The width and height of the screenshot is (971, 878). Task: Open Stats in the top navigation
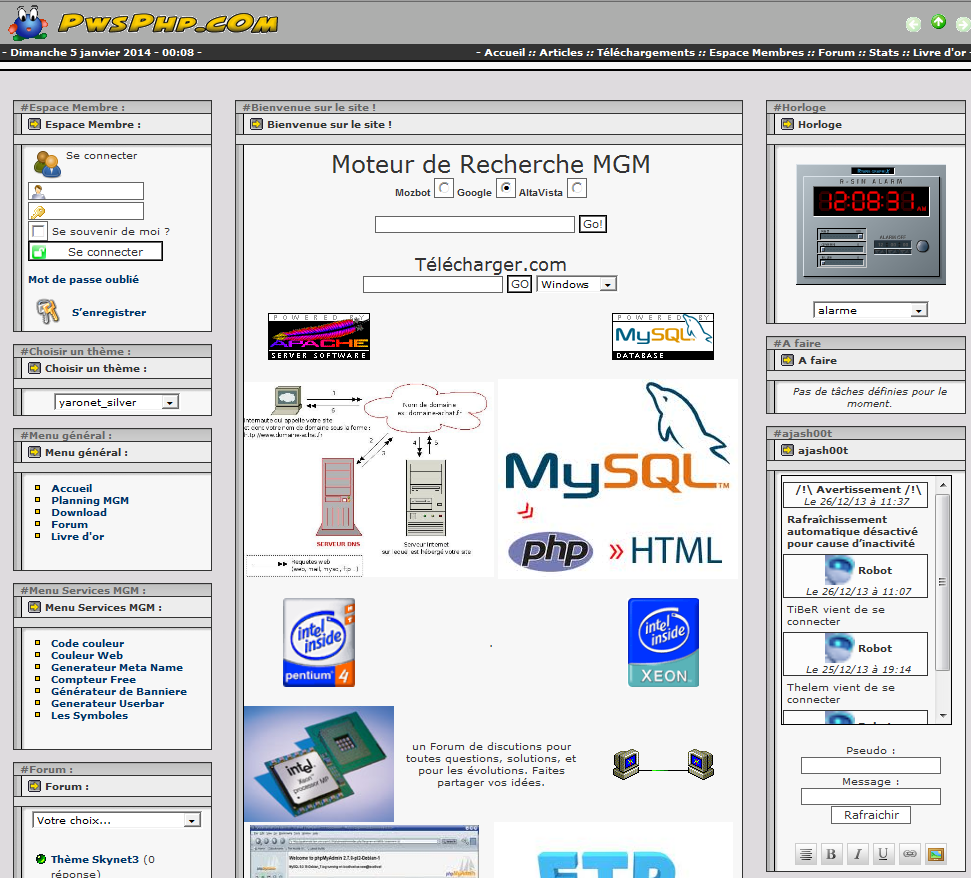[884, 53]
